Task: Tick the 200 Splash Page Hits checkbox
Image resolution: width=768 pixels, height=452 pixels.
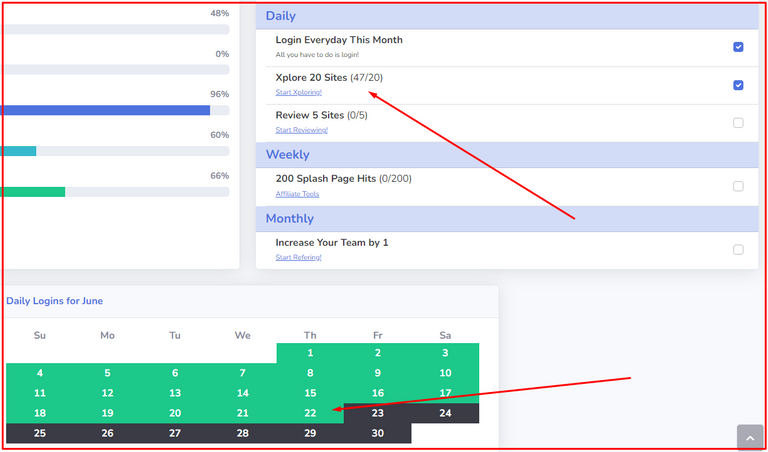Action: [x=738, y=186]
